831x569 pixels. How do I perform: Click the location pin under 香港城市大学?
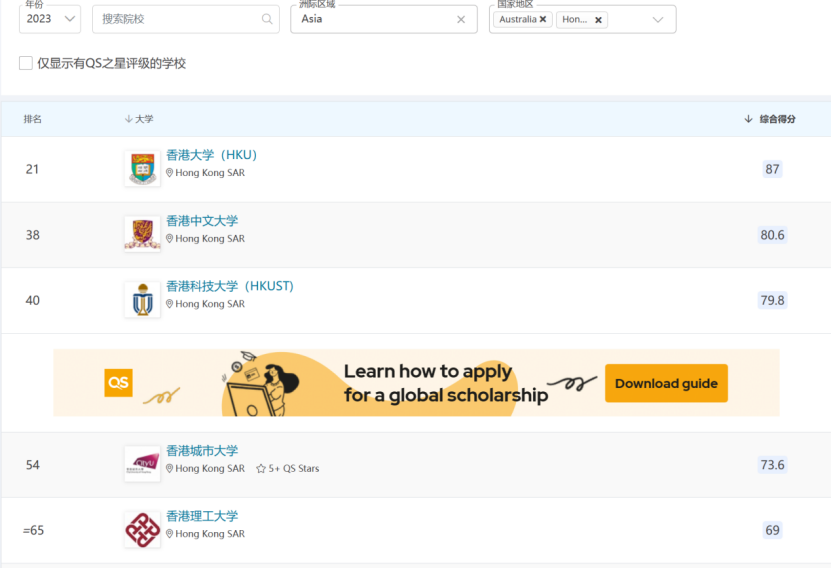[170, 468]
